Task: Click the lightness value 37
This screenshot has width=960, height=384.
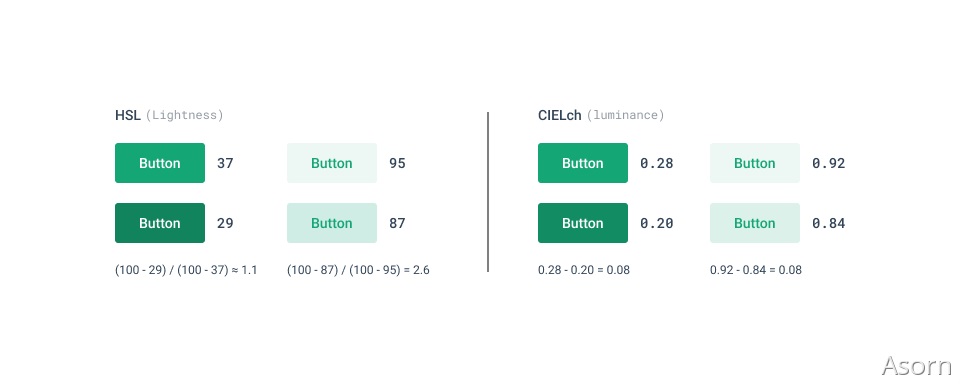Action: pyautogui.click(x=225, y=164)
